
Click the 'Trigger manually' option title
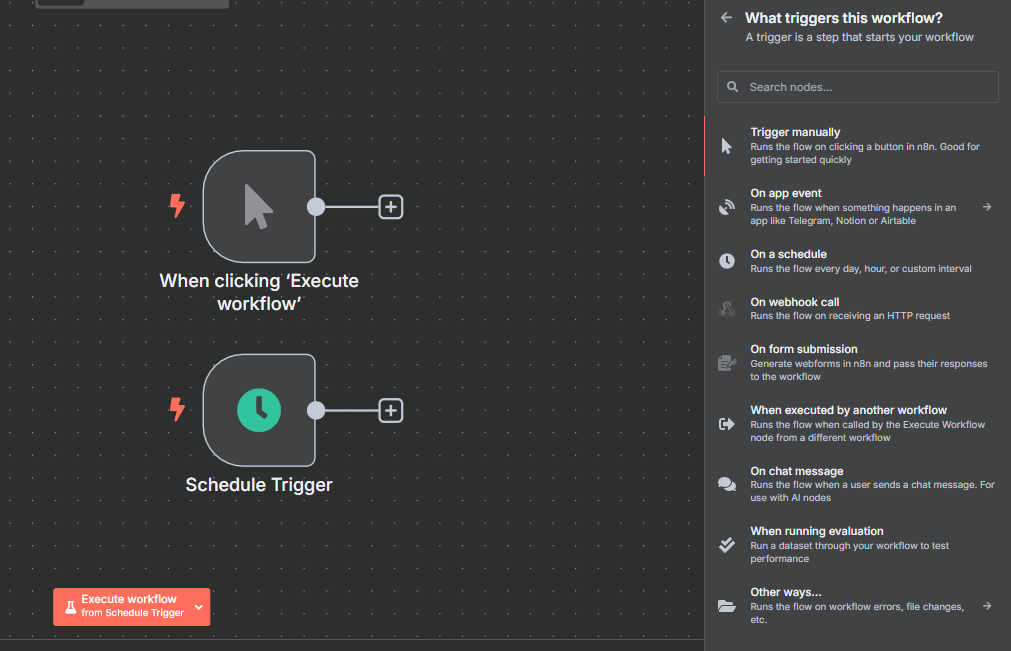tap(795, 132)
